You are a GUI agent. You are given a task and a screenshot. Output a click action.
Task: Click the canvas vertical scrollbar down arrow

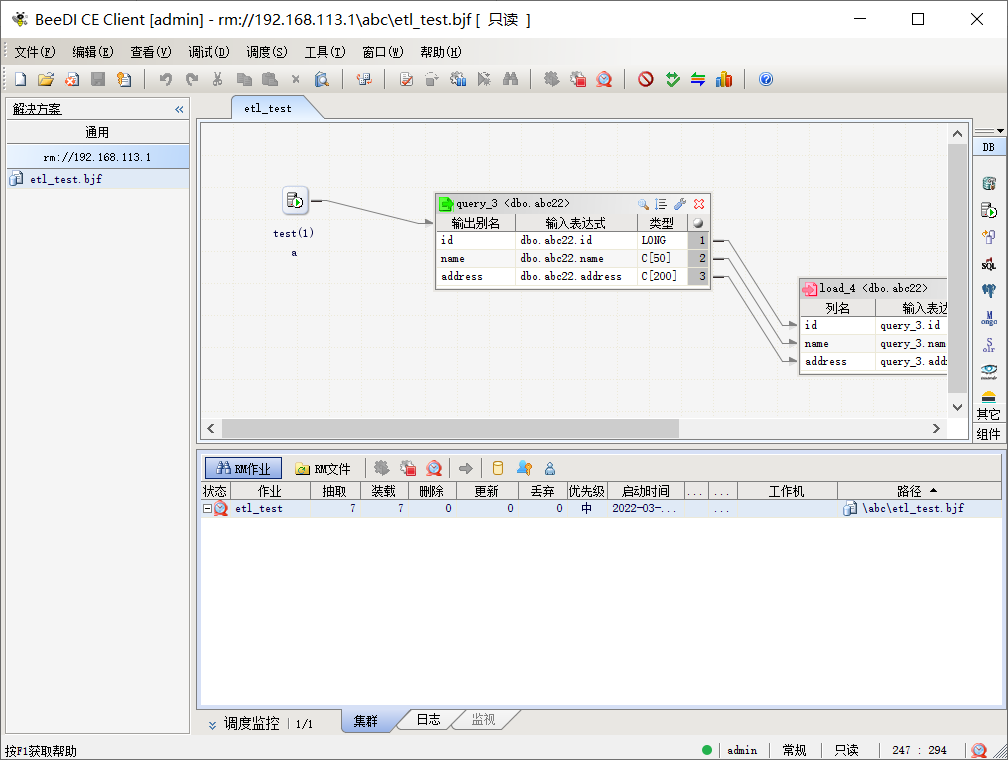957,407
